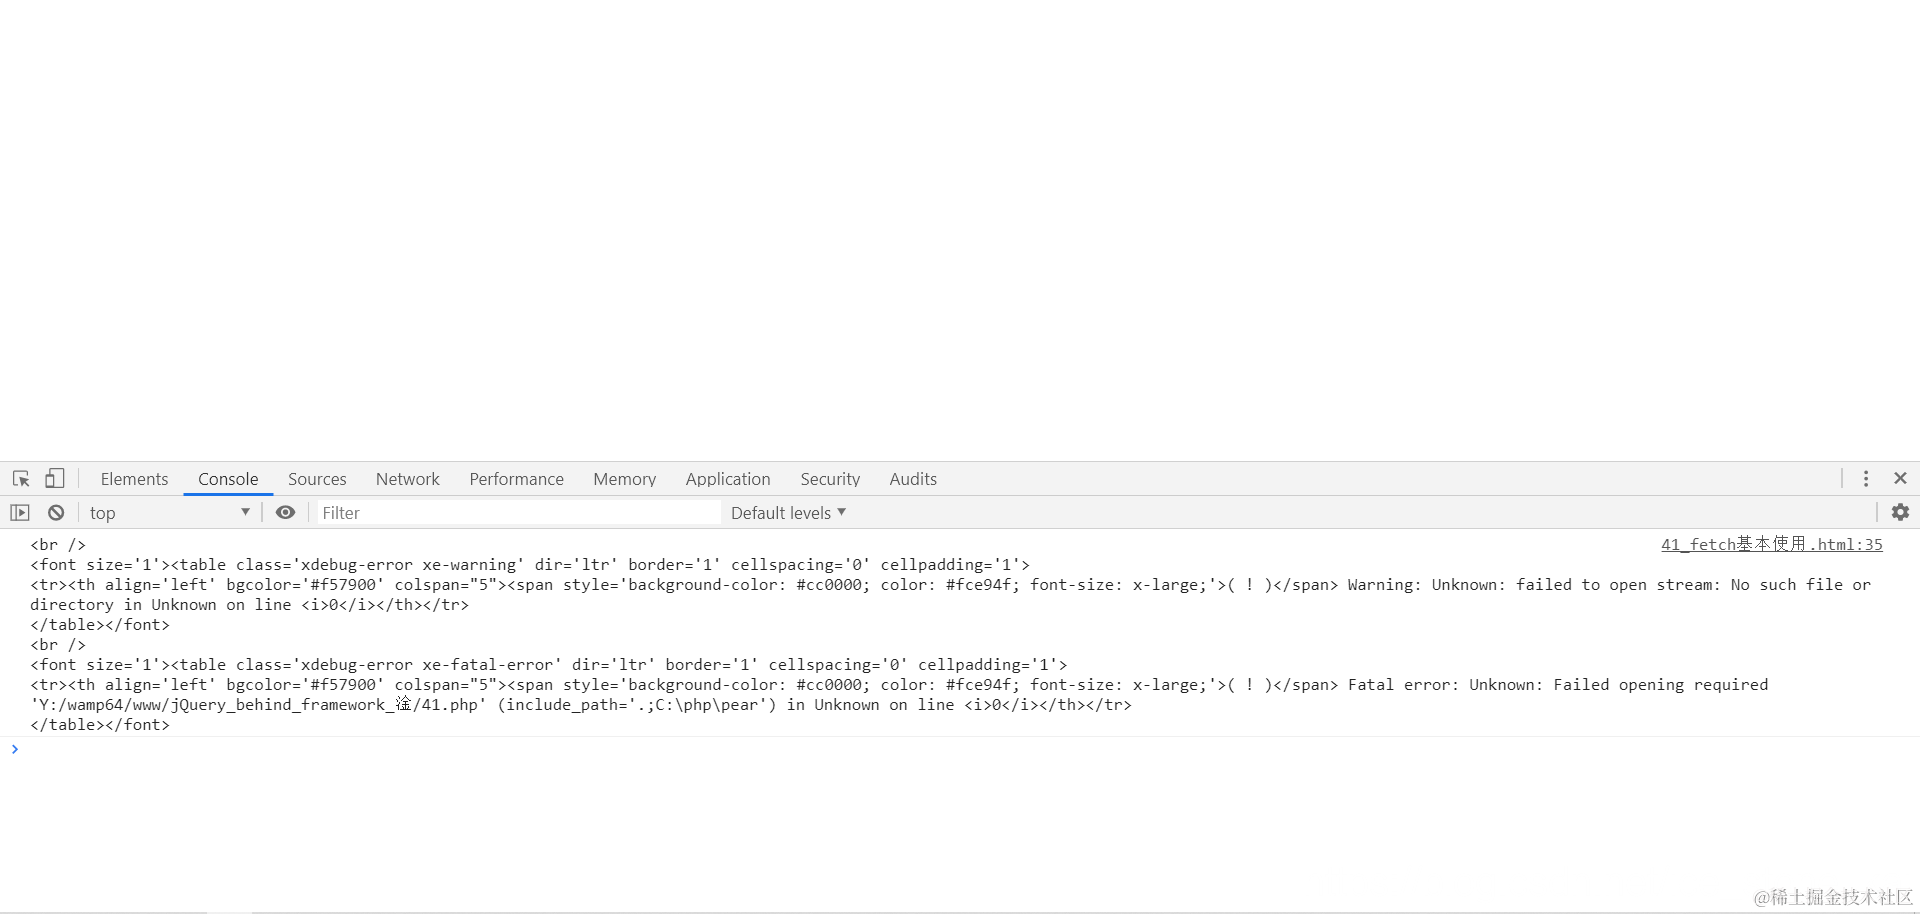
Task: Open console settings gear icon
Action: (1900, 512)
